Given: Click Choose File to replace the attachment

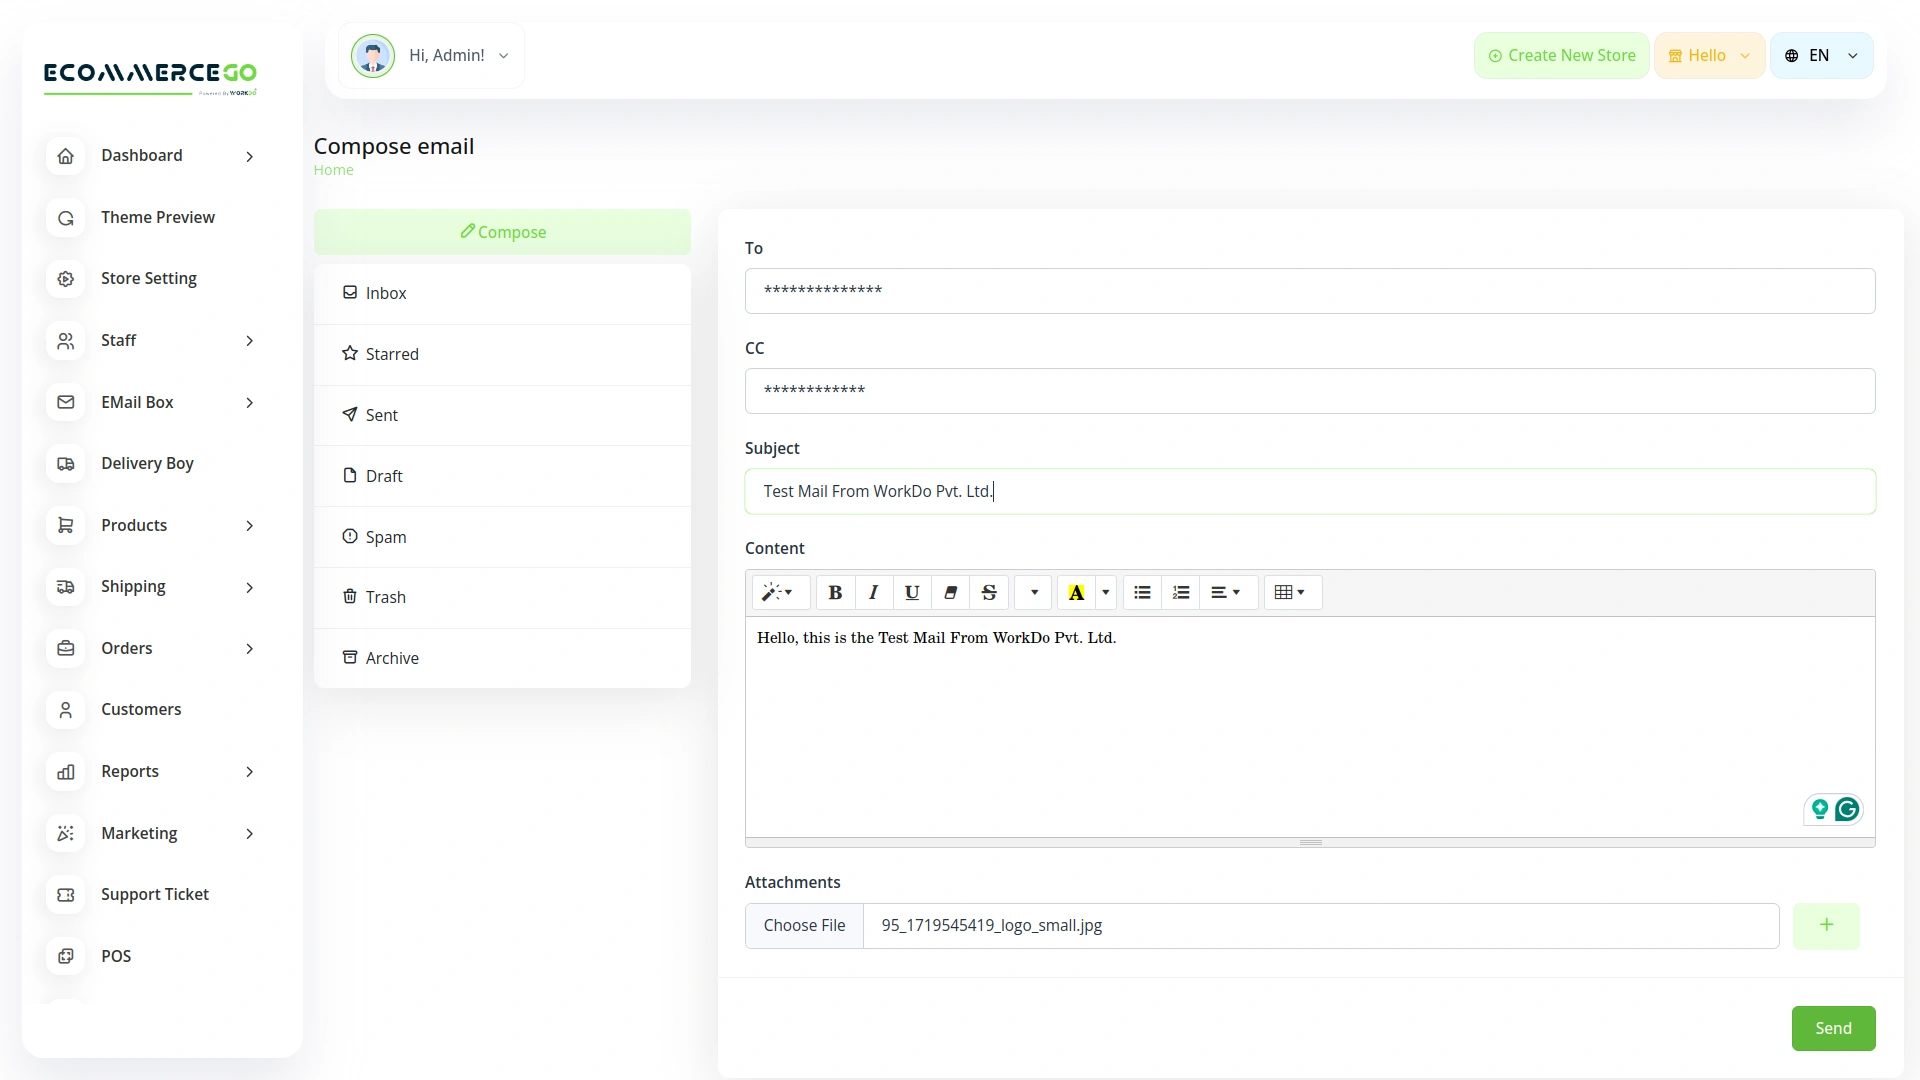Looking at the screenshot, I should pyautogui.click(x=804, y=925).
